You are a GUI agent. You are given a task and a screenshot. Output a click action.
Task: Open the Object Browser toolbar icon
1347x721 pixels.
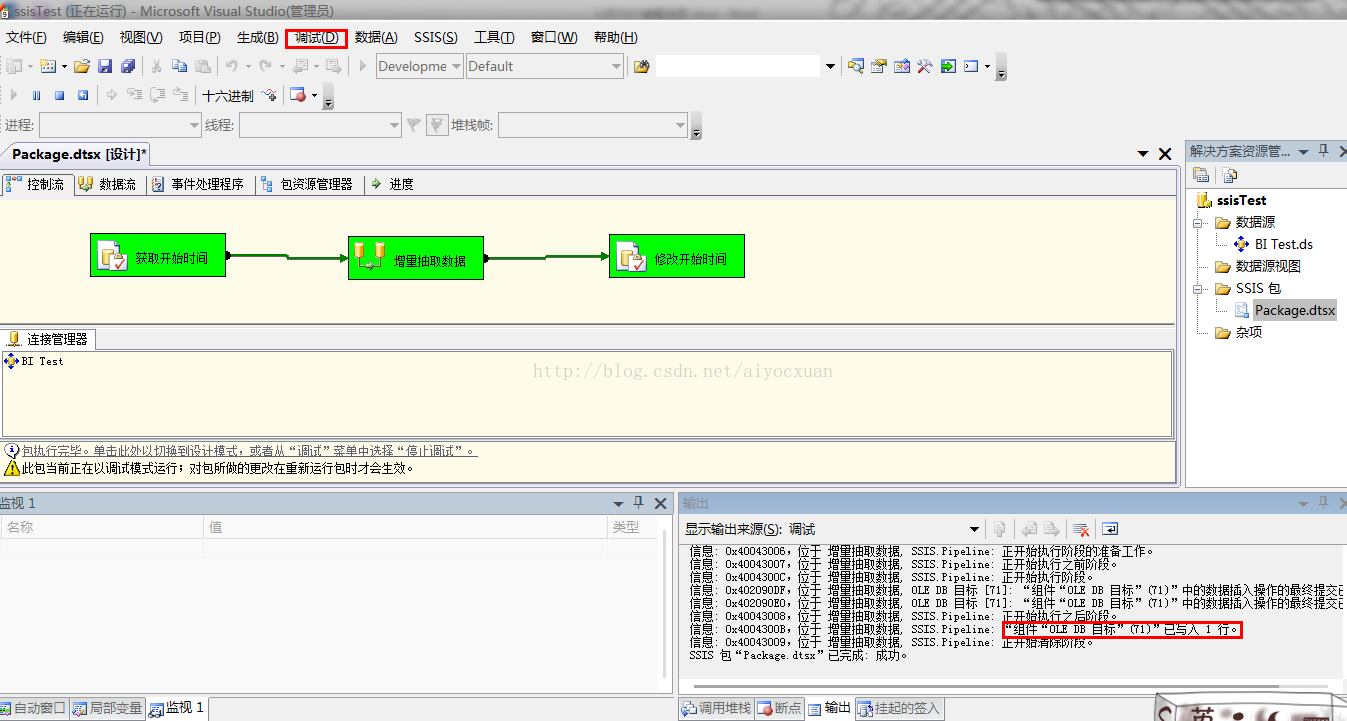[x=902, y=67]
